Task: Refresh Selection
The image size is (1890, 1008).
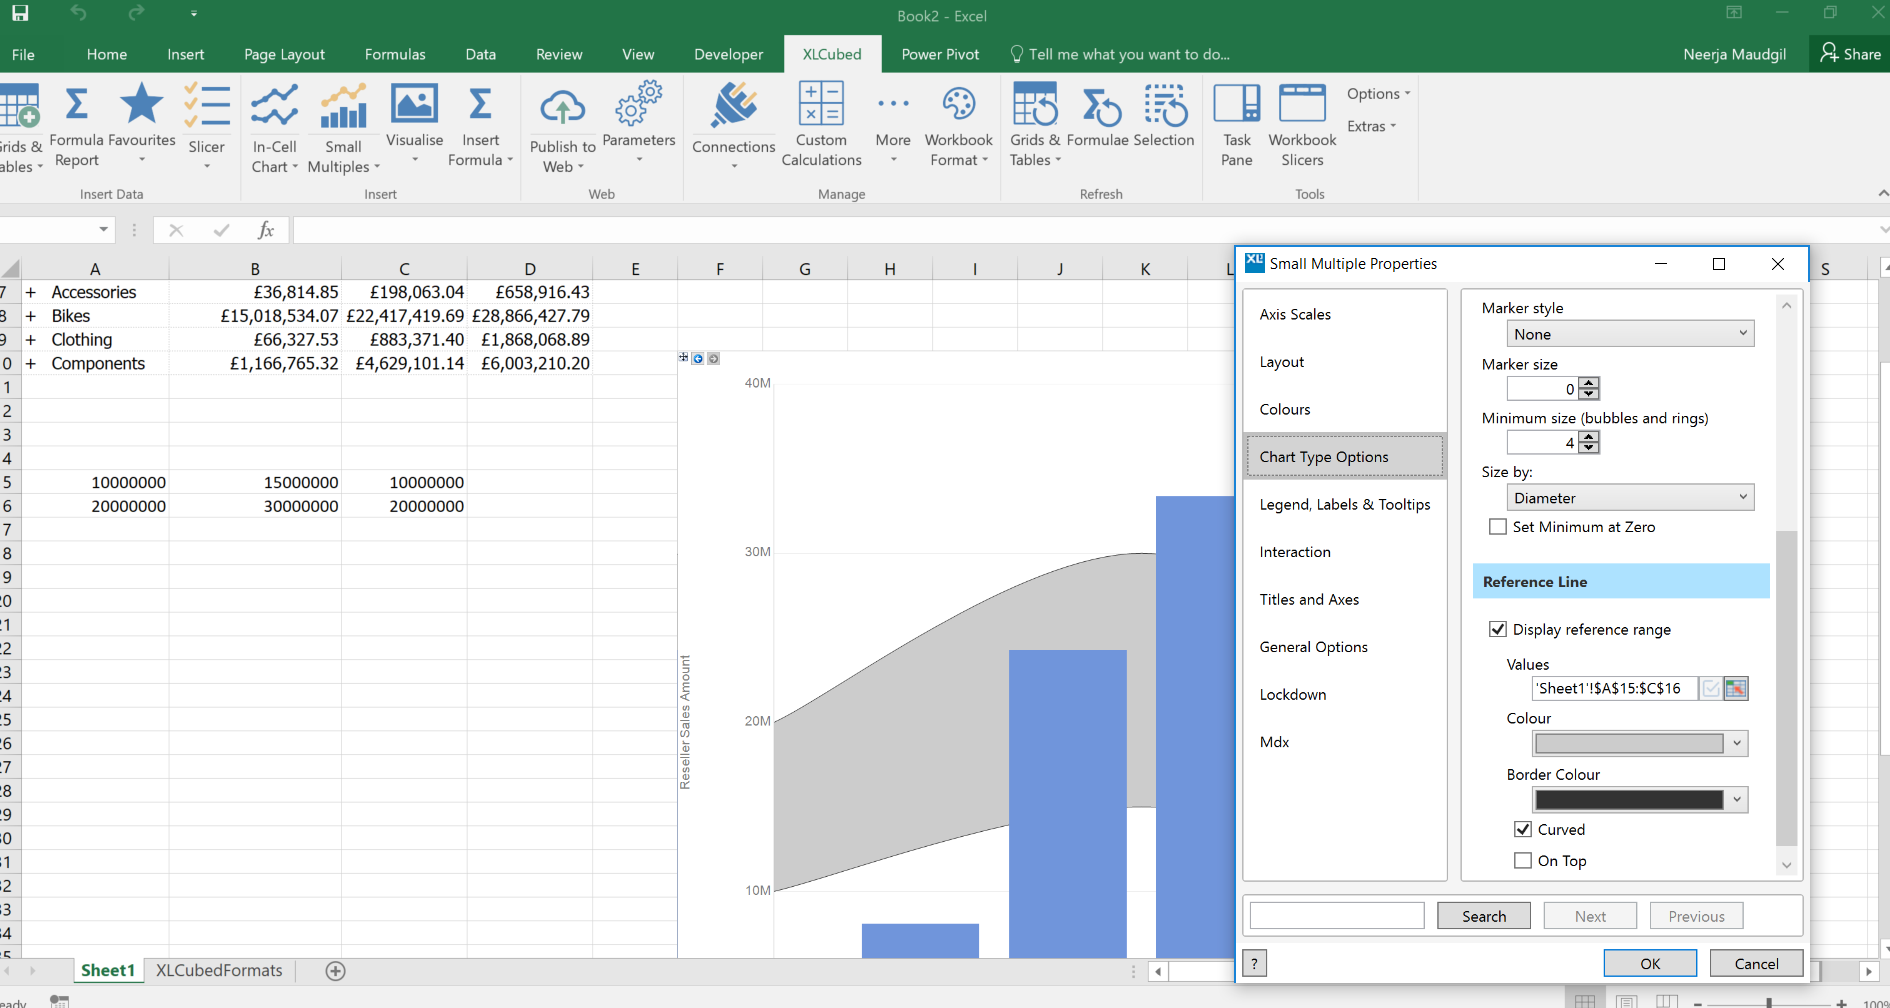Action: tap(1164, 116)
